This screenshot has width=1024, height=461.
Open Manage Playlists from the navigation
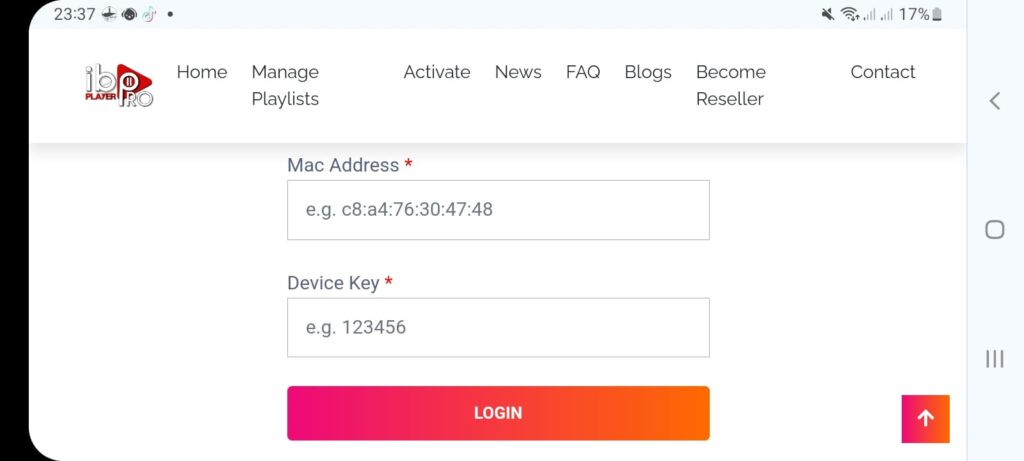point(285,85)
